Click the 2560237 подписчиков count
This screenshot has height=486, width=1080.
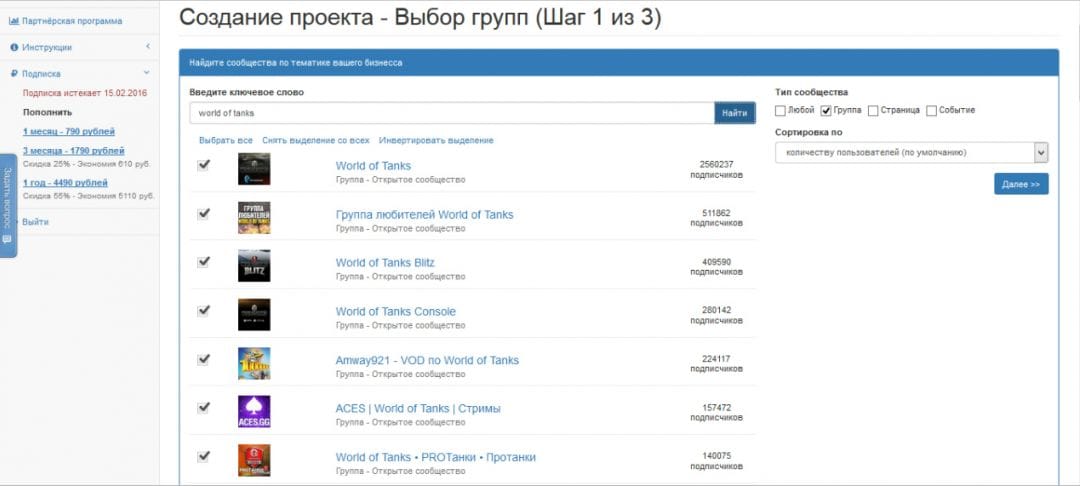point(716,170)
